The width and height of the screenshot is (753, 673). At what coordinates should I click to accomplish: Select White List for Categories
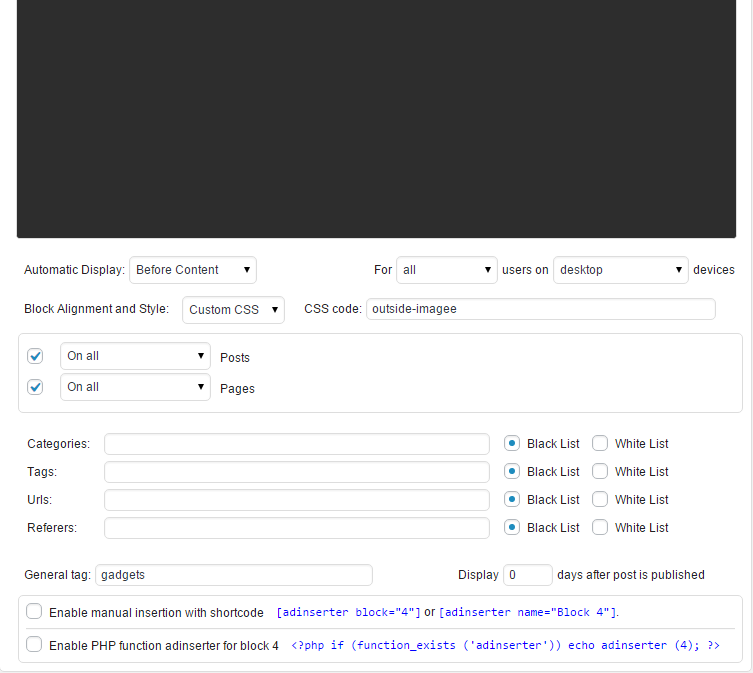pos(600,443)
